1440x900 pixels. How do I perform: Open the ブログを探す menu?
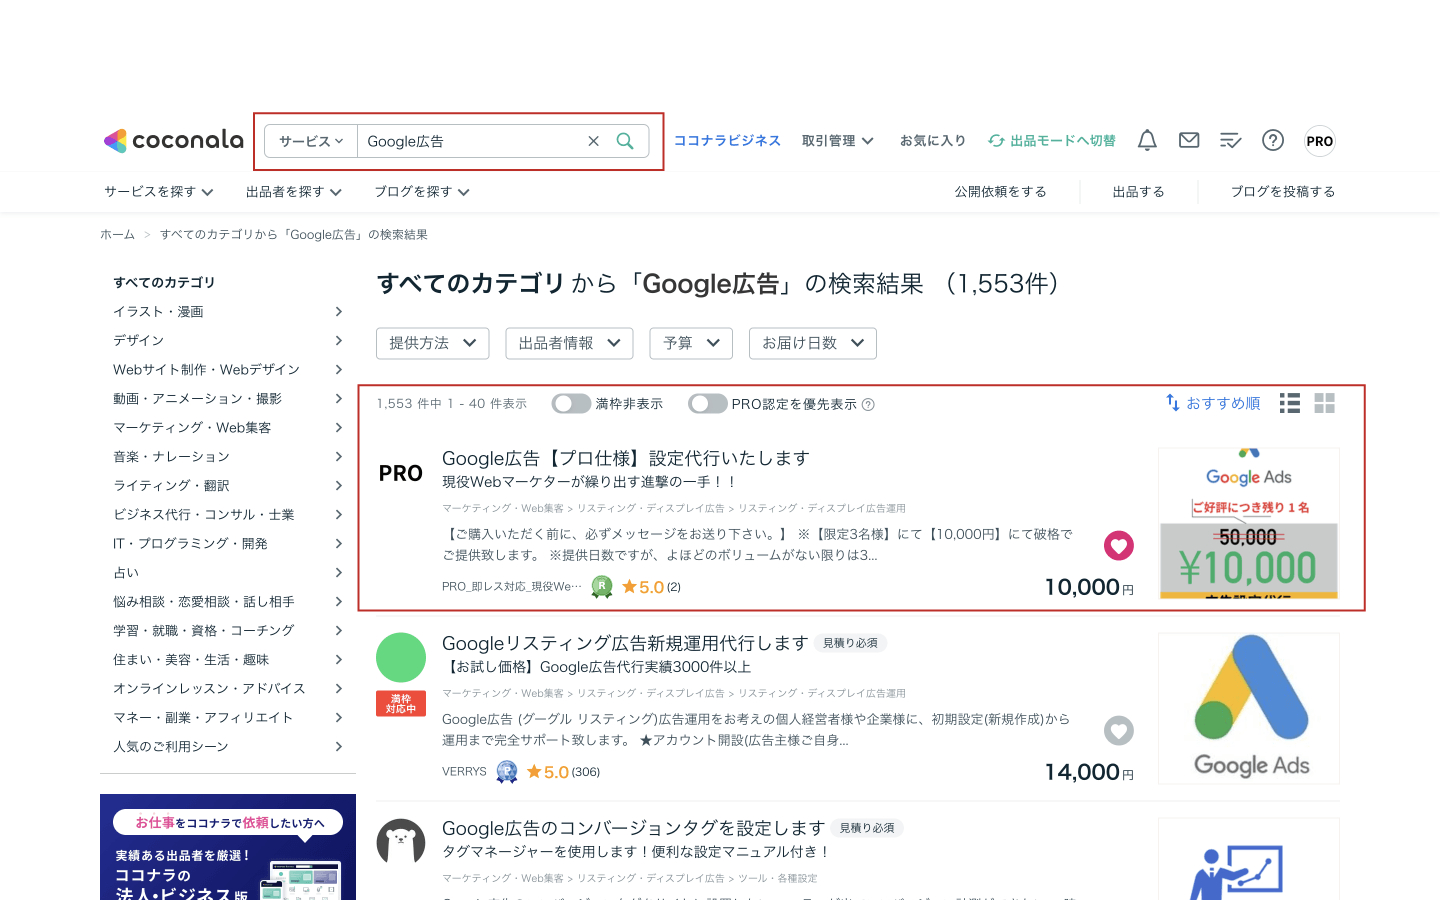point(420,191)
